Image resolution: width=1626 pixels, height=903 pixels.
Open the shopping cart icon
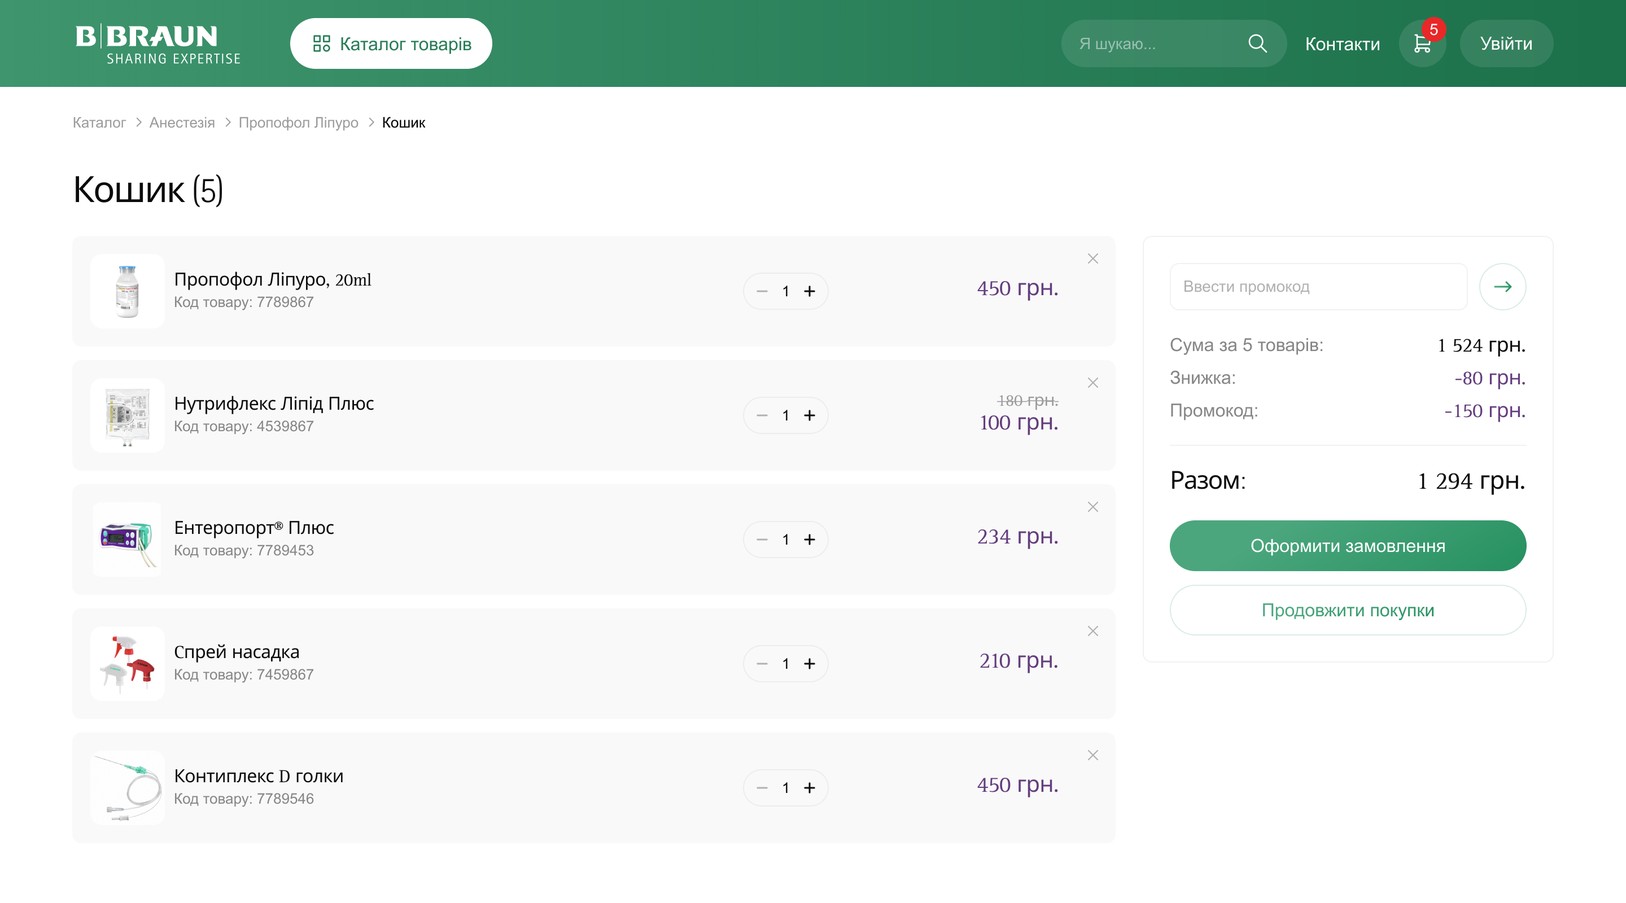coord(1422,44)
